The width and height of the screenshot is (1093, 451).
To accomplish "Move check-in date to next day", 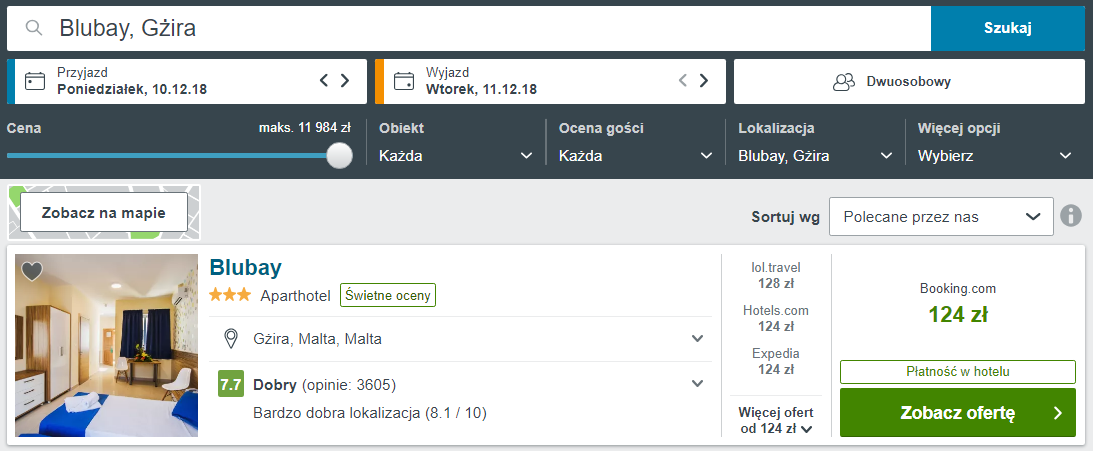I will [x=345, y=81].
